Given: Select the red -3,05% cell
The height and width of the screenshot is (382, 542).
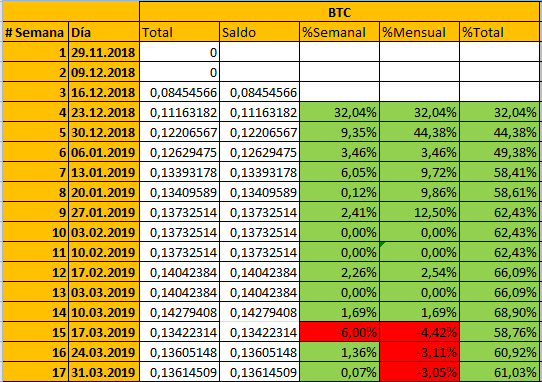Looking at the screenshot, I should [x=419, y=372].
